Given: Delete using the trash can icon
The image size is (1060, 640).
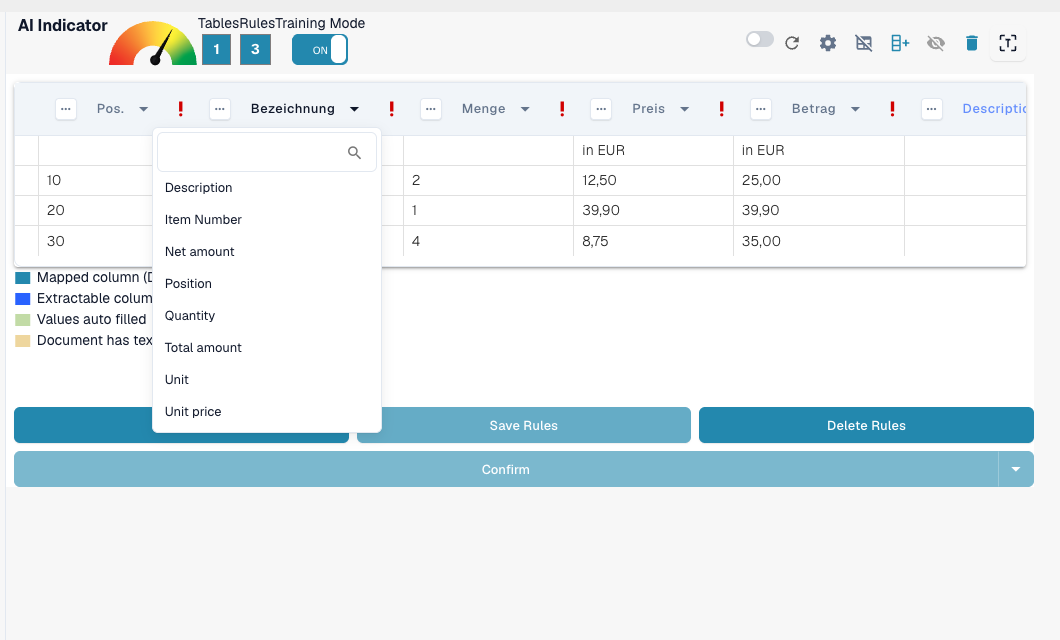Looking at the screenshot, I should point(972,43).
